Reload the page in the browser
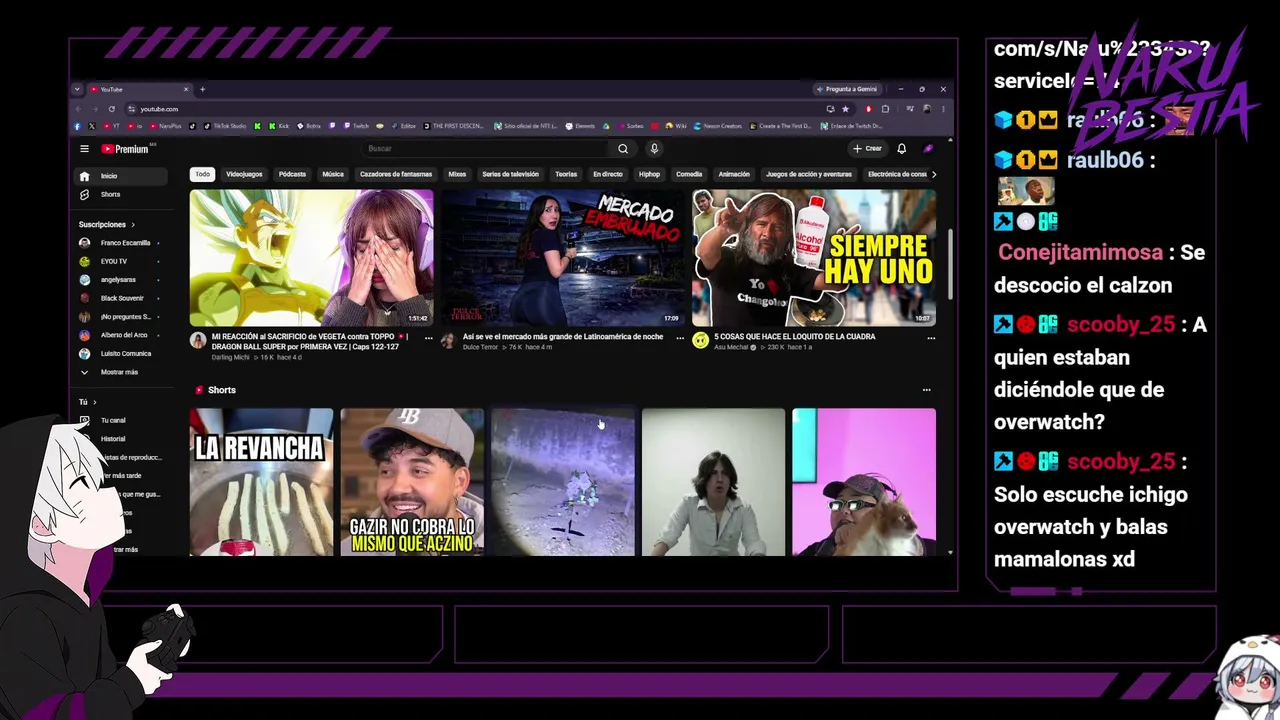This screenshot has height=720, width=1280. [x=111, y=108]
